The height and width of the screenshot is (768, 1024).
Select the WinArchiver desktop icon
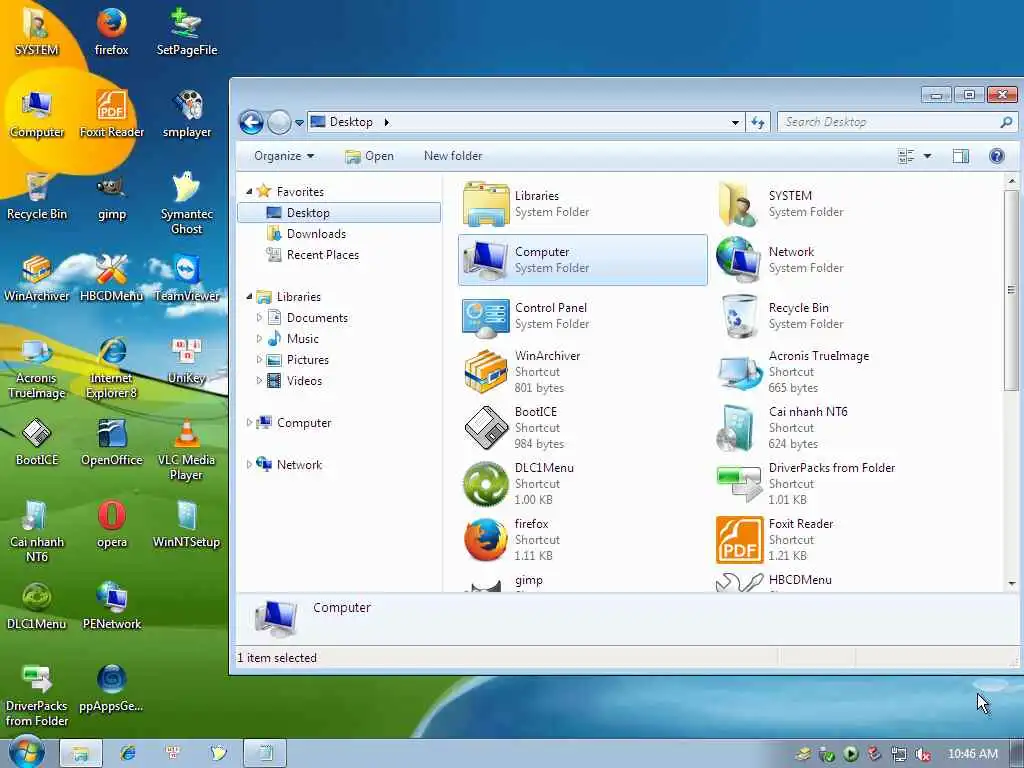tap(37, 278)
